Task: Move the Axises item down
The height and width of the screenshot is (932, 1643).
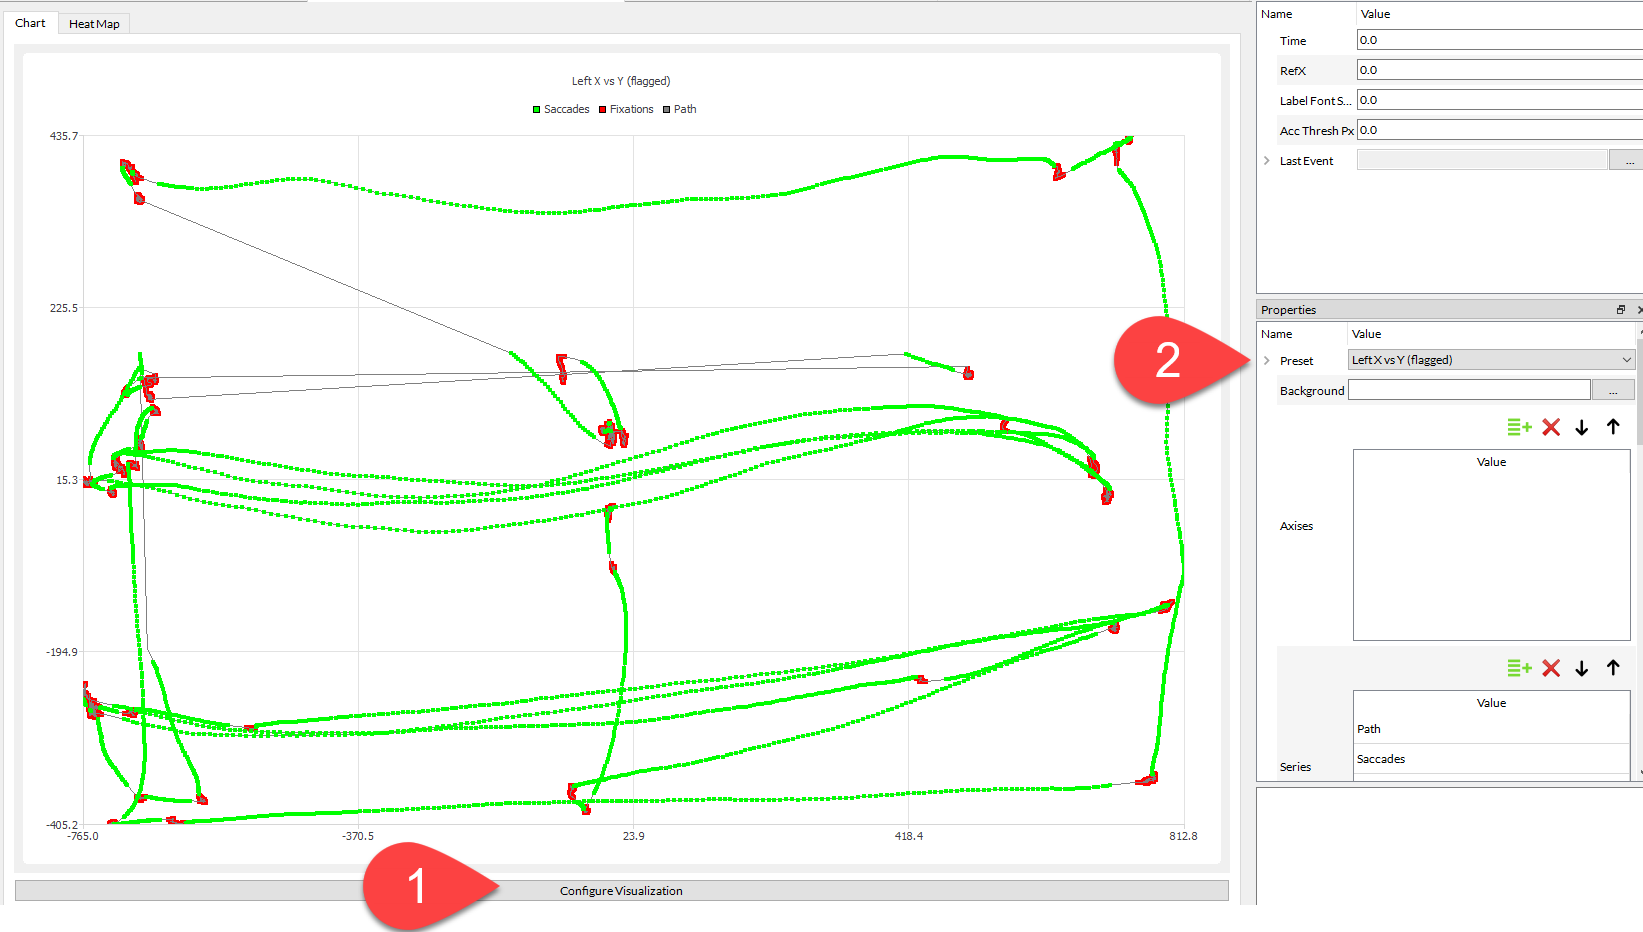Action: 1582,427
